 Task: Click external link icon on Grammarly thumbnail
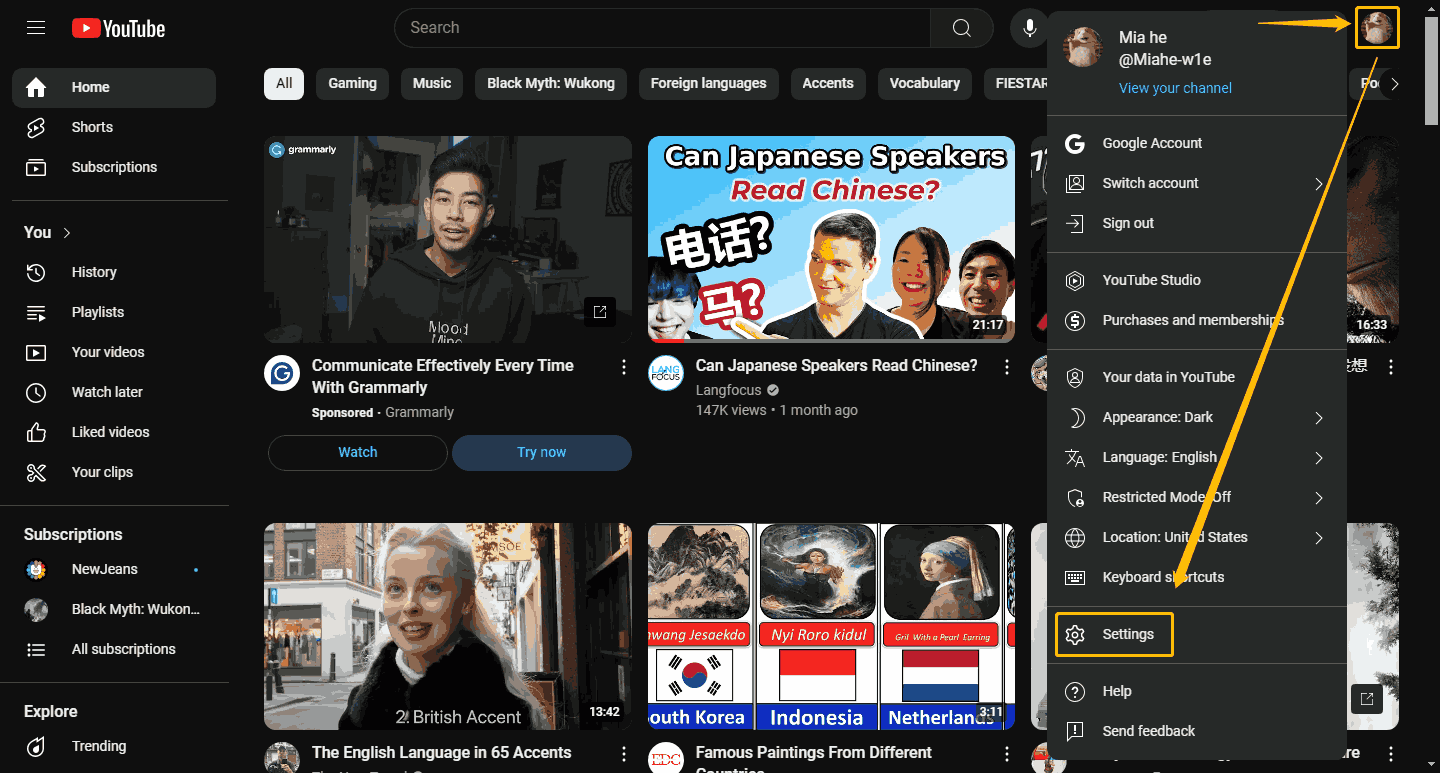(600, 312)
